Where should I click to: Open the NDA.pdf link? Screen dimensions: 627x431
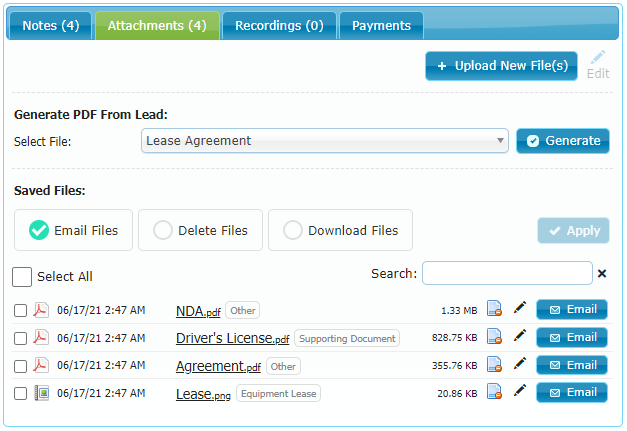coord(198,311)
